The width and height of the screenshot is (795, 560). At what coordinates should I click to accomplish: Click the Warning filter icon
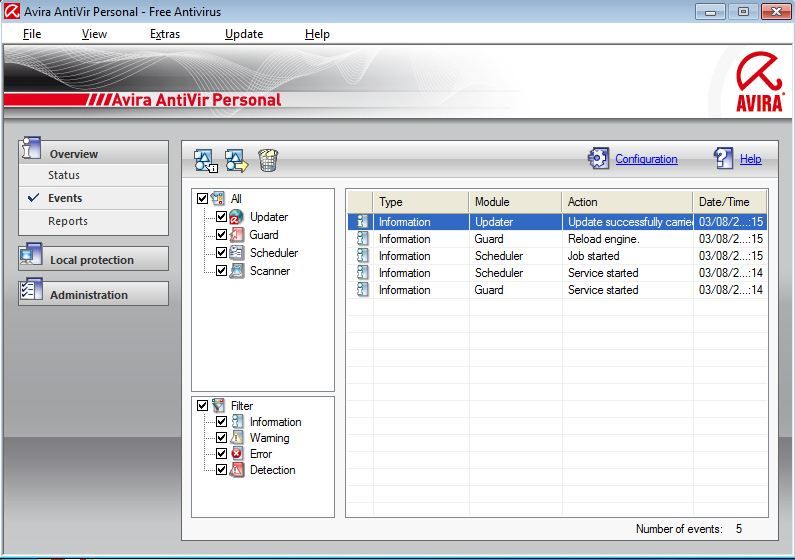(x=237, y=438)
